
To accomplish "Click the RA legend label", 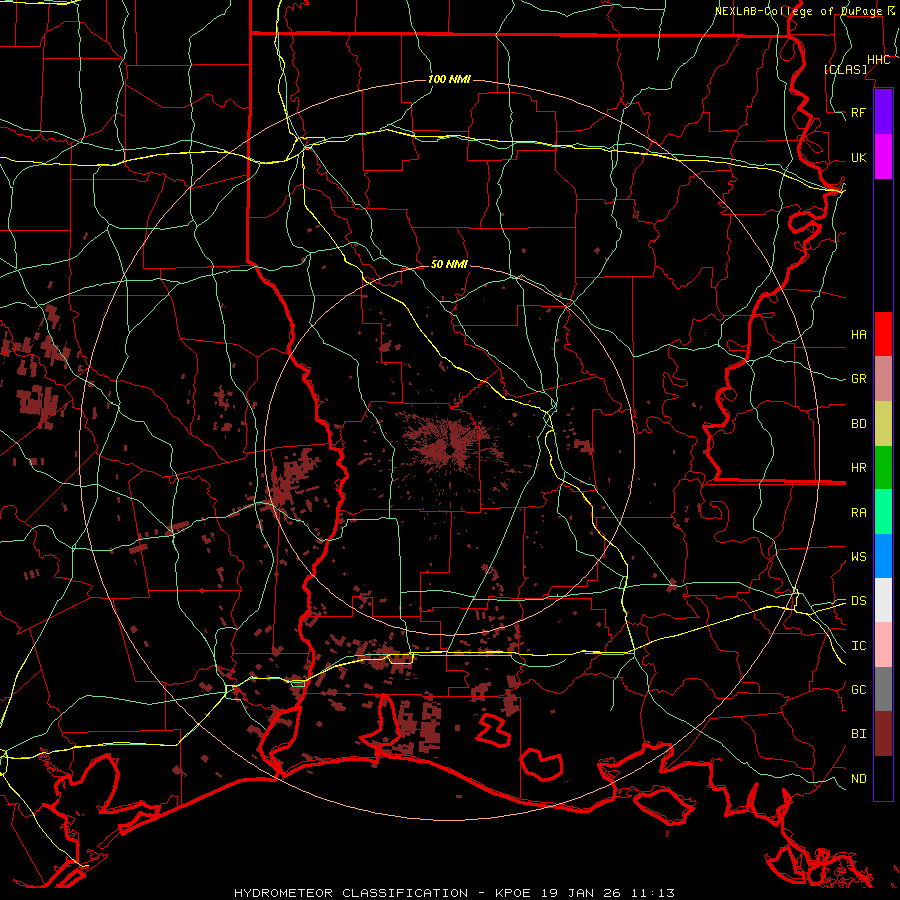I will (x=858, y=513).
